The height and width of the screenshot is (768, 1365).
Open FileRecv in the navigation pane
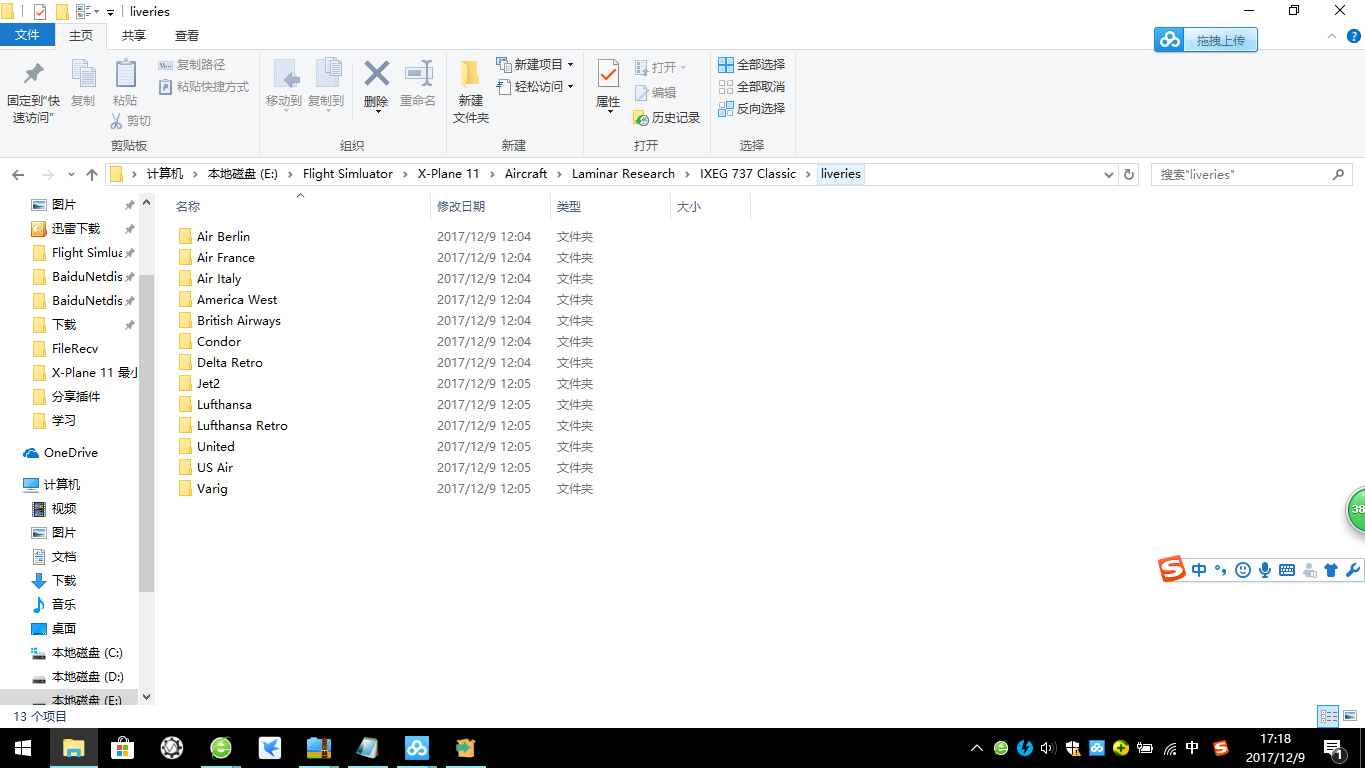pyautogui.click(x=75, y=349)
